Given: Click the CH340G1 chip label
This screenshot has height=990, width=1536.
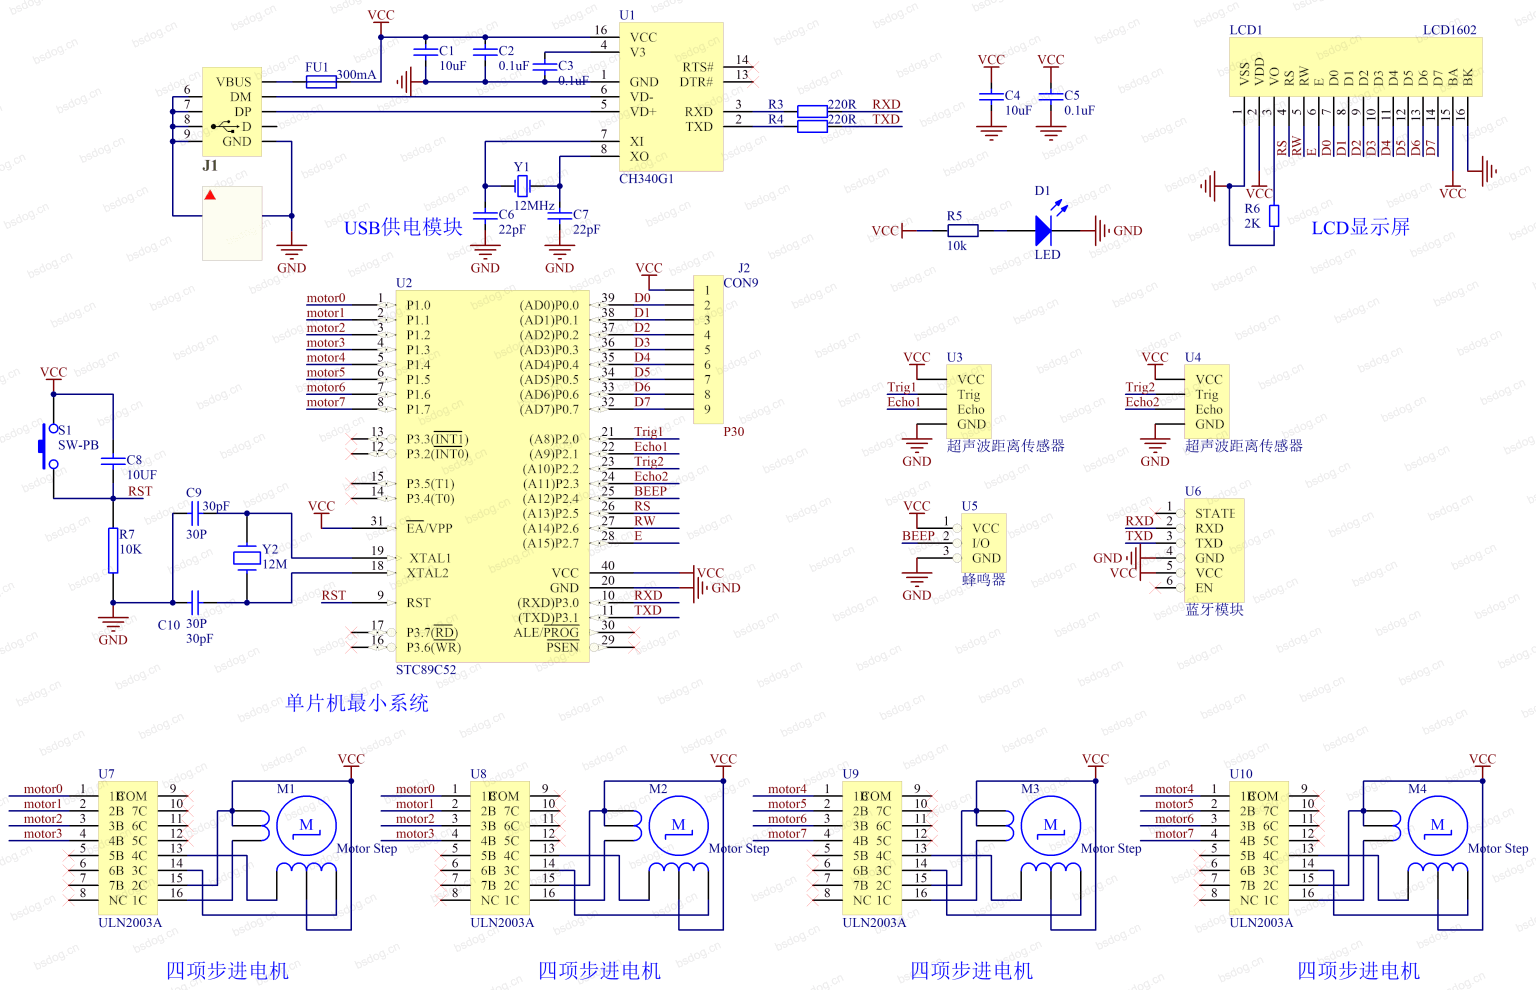Looking at the screenshot, I should 646,179.
